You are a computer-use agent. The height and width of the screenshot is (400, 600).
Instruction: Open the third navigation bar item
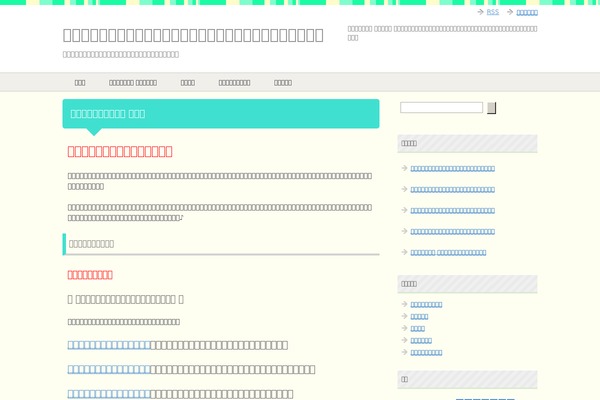click(x=188, y=83)
